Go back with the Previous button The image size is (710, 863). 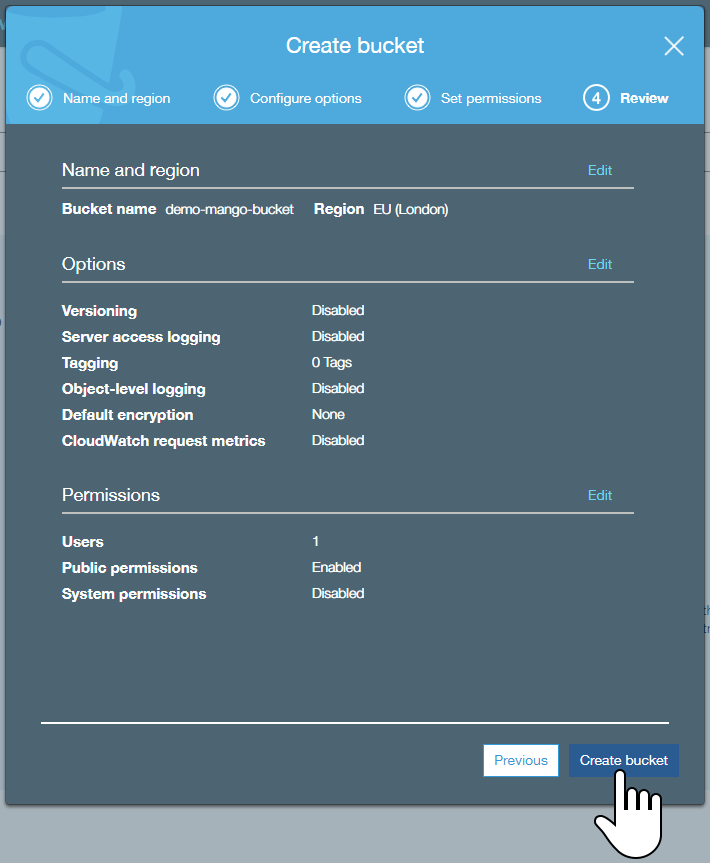pyautogui.click(x=521, y=760)
